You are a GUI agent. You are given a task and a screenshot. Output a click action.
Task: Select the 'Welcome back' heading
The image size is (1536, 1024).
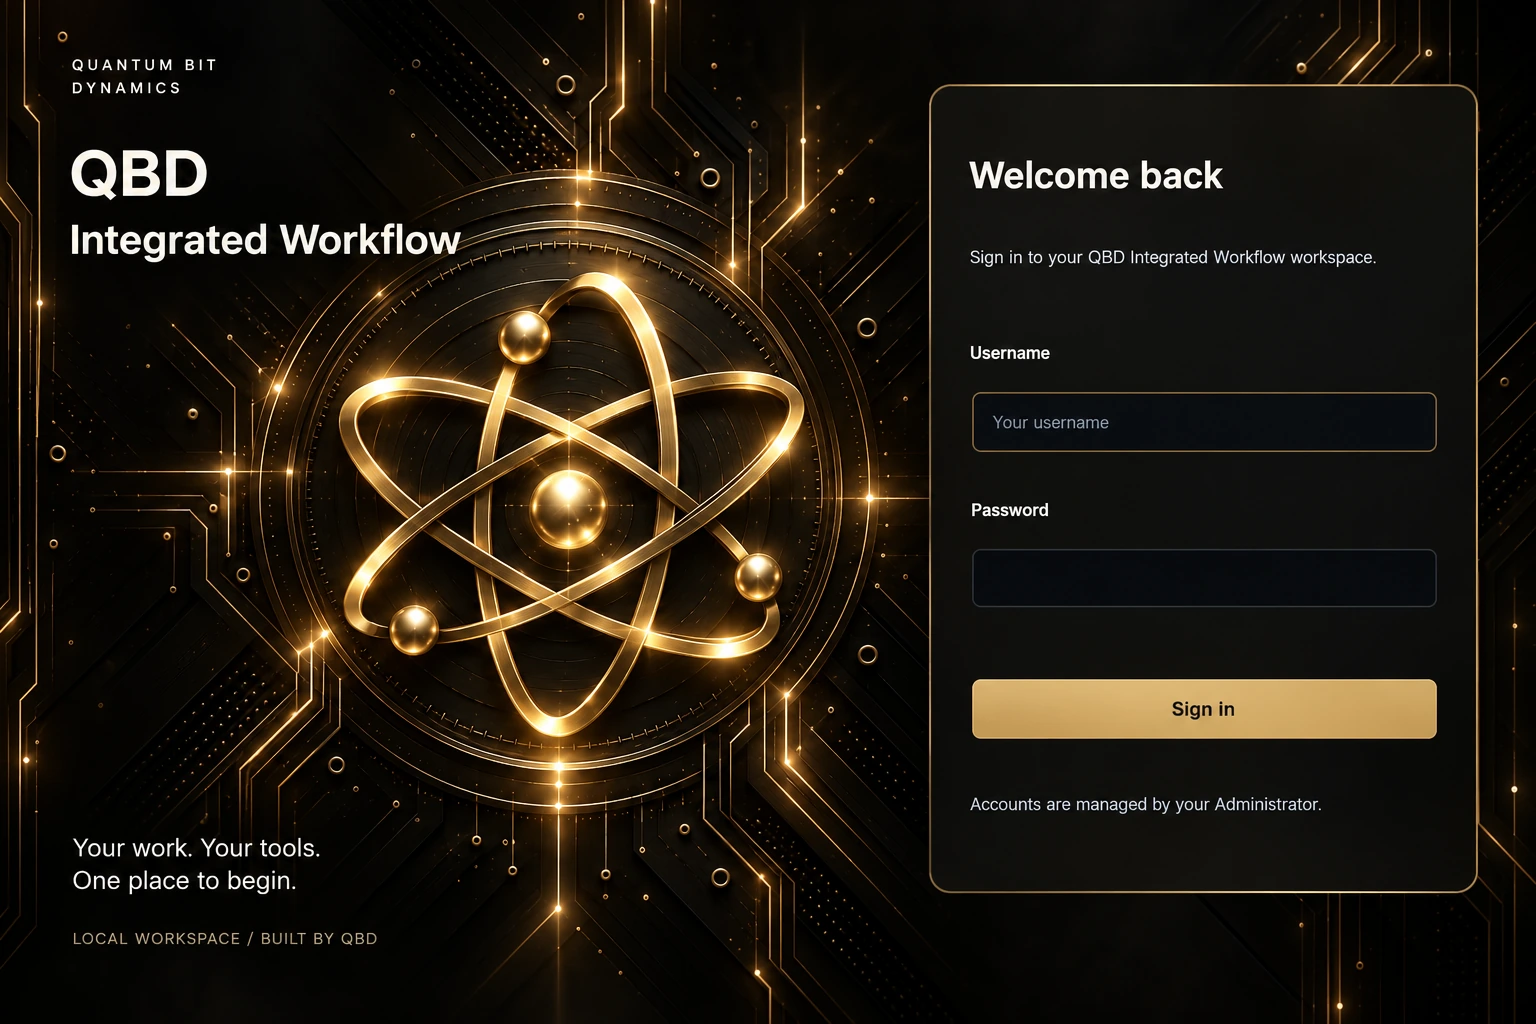pos(1096,176)
